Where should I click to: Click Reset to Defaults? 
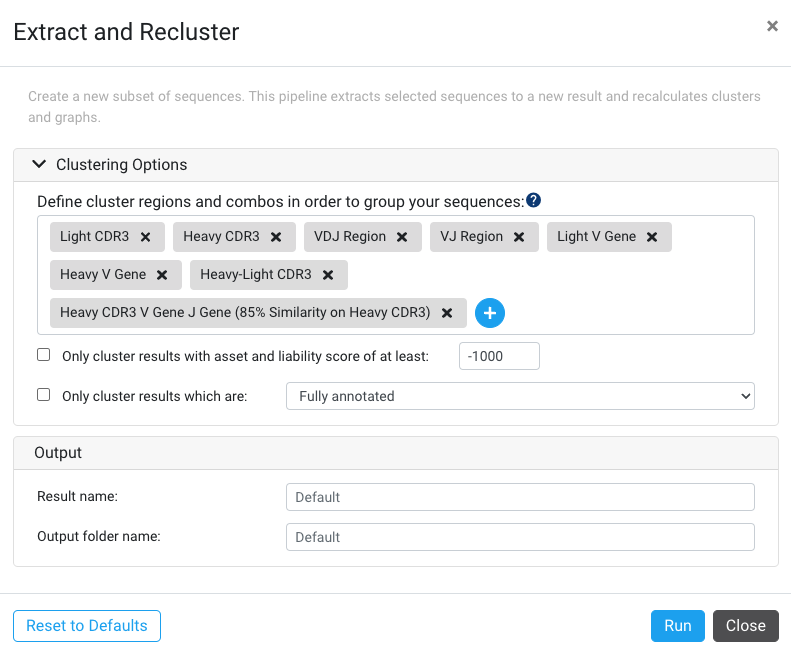click(x=87, y=626)
